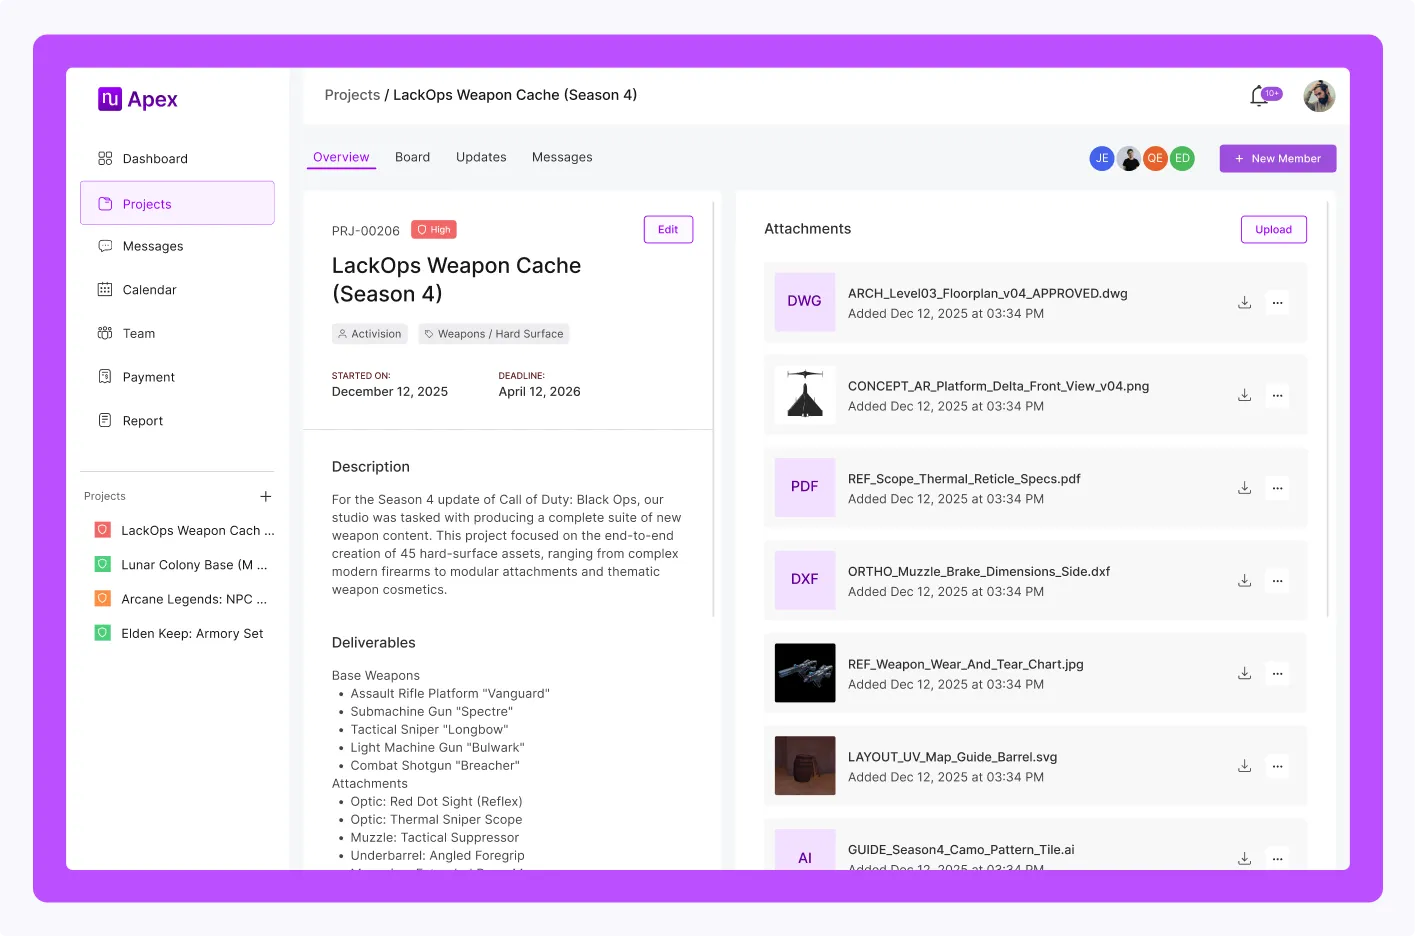This screenshot has width=1415, height=936.
Task: Open the notifications bell icon
Action: pos(1259,96)
